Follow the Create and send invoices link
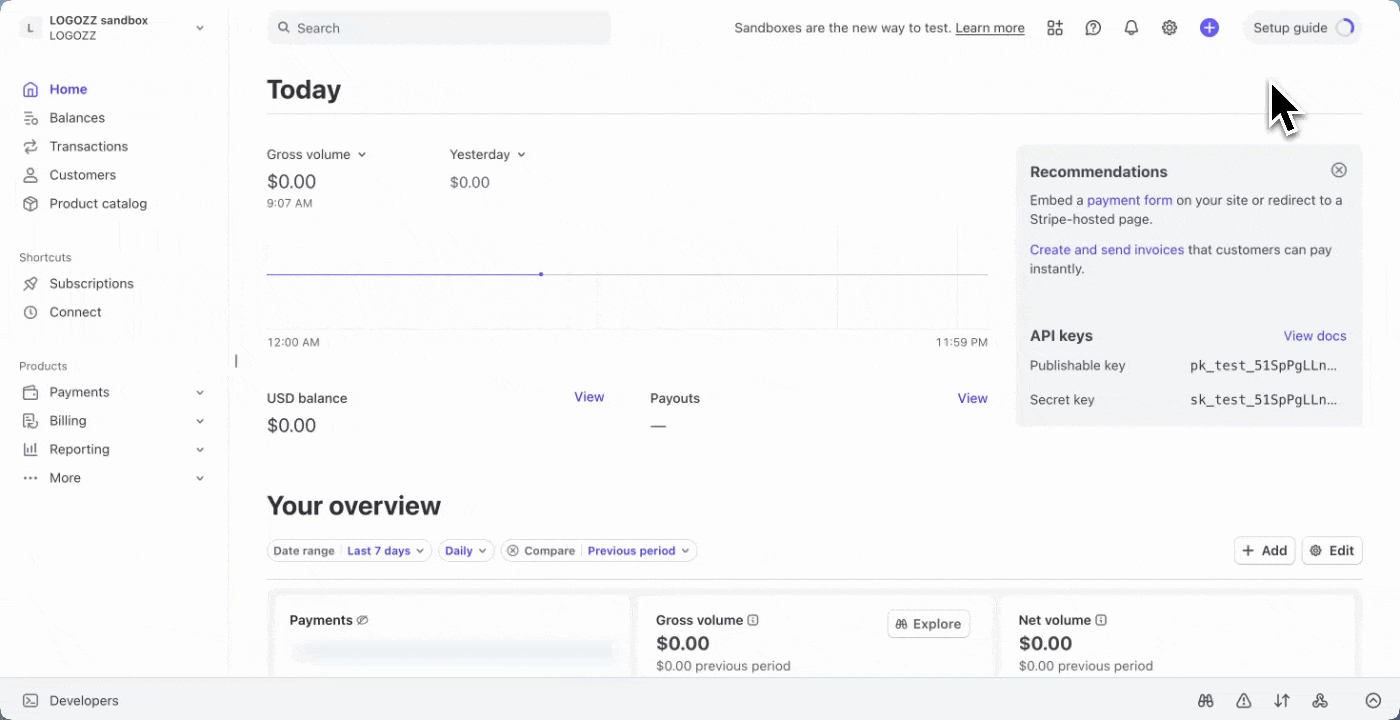 click(1106, 250)
